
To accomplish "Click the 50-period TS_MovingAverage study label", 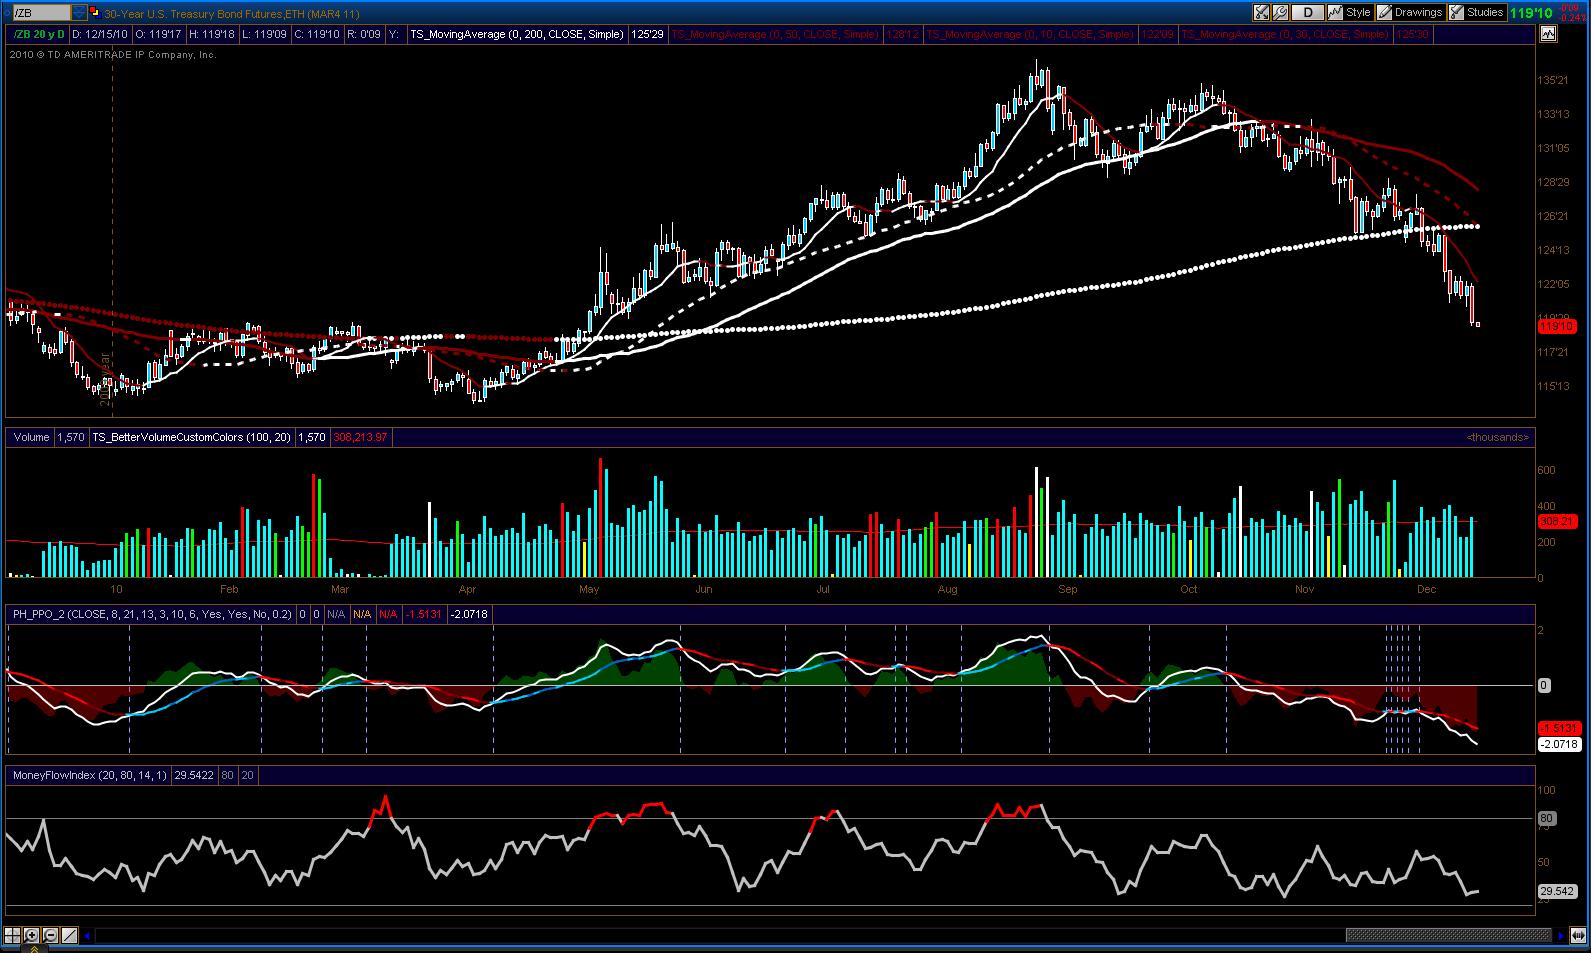I will point(774,34).
